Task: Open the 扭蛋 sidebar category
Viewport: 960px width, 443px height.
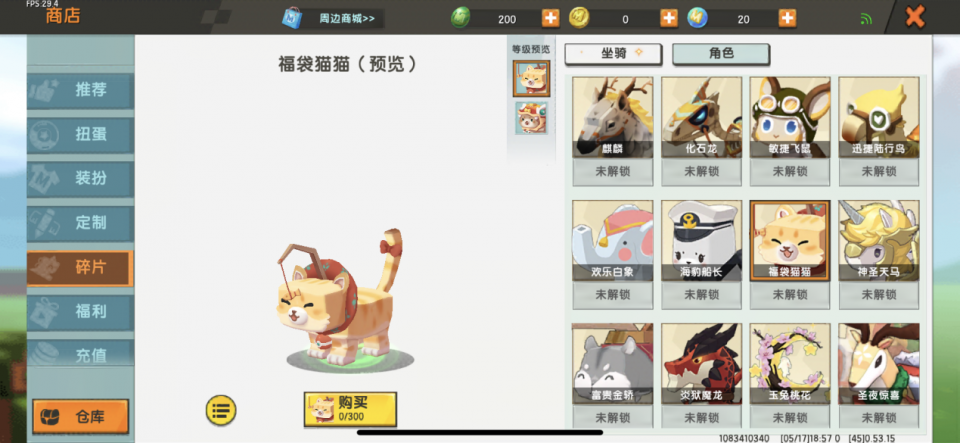Action: pyautogui.click(x=80, y=135)
